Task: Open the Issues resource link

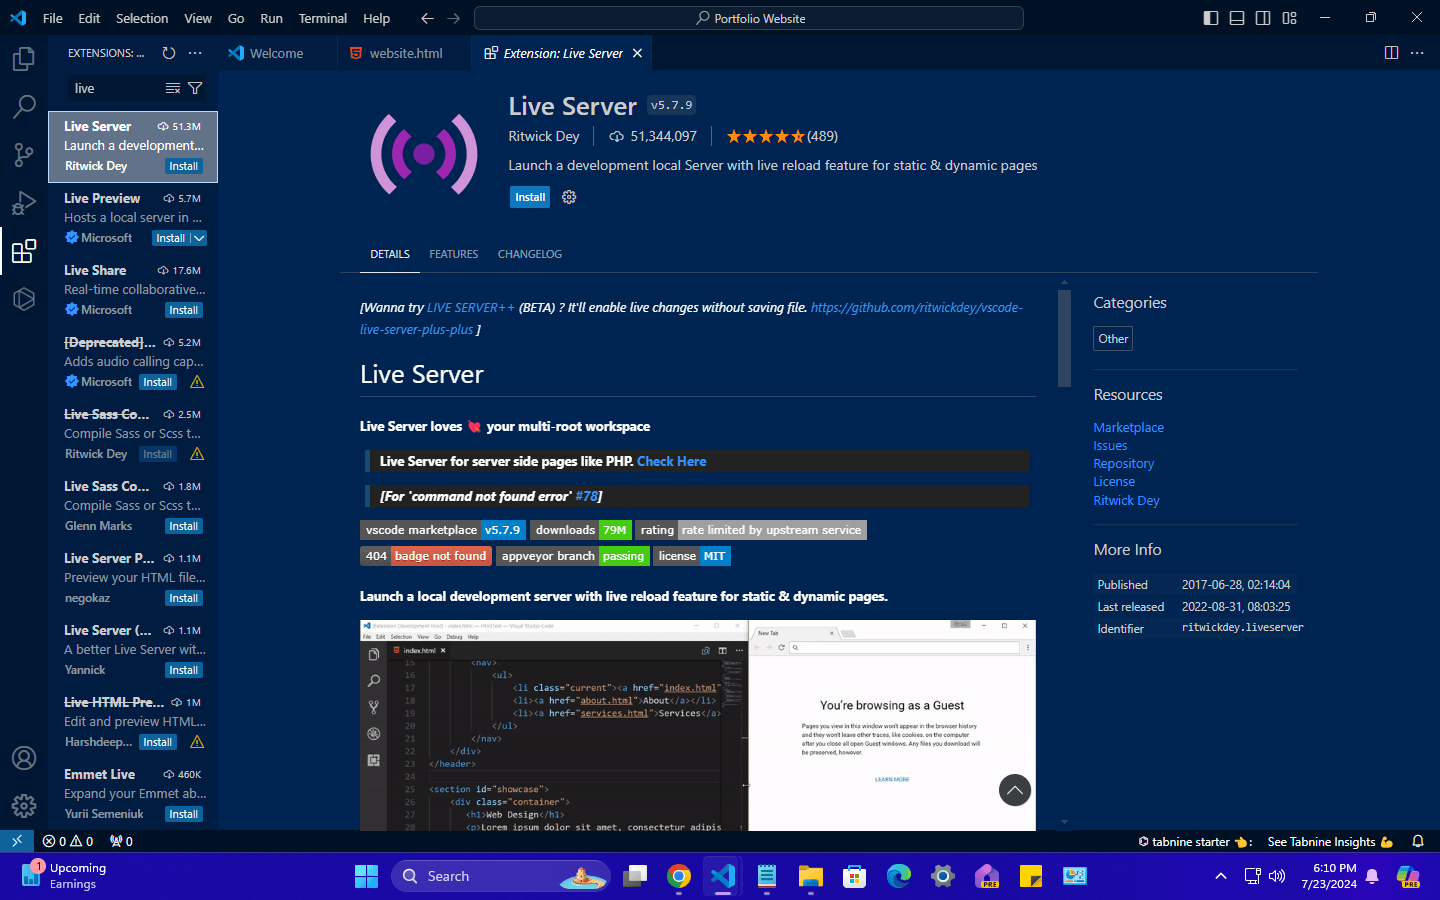Action: (x=1110, y=445)
